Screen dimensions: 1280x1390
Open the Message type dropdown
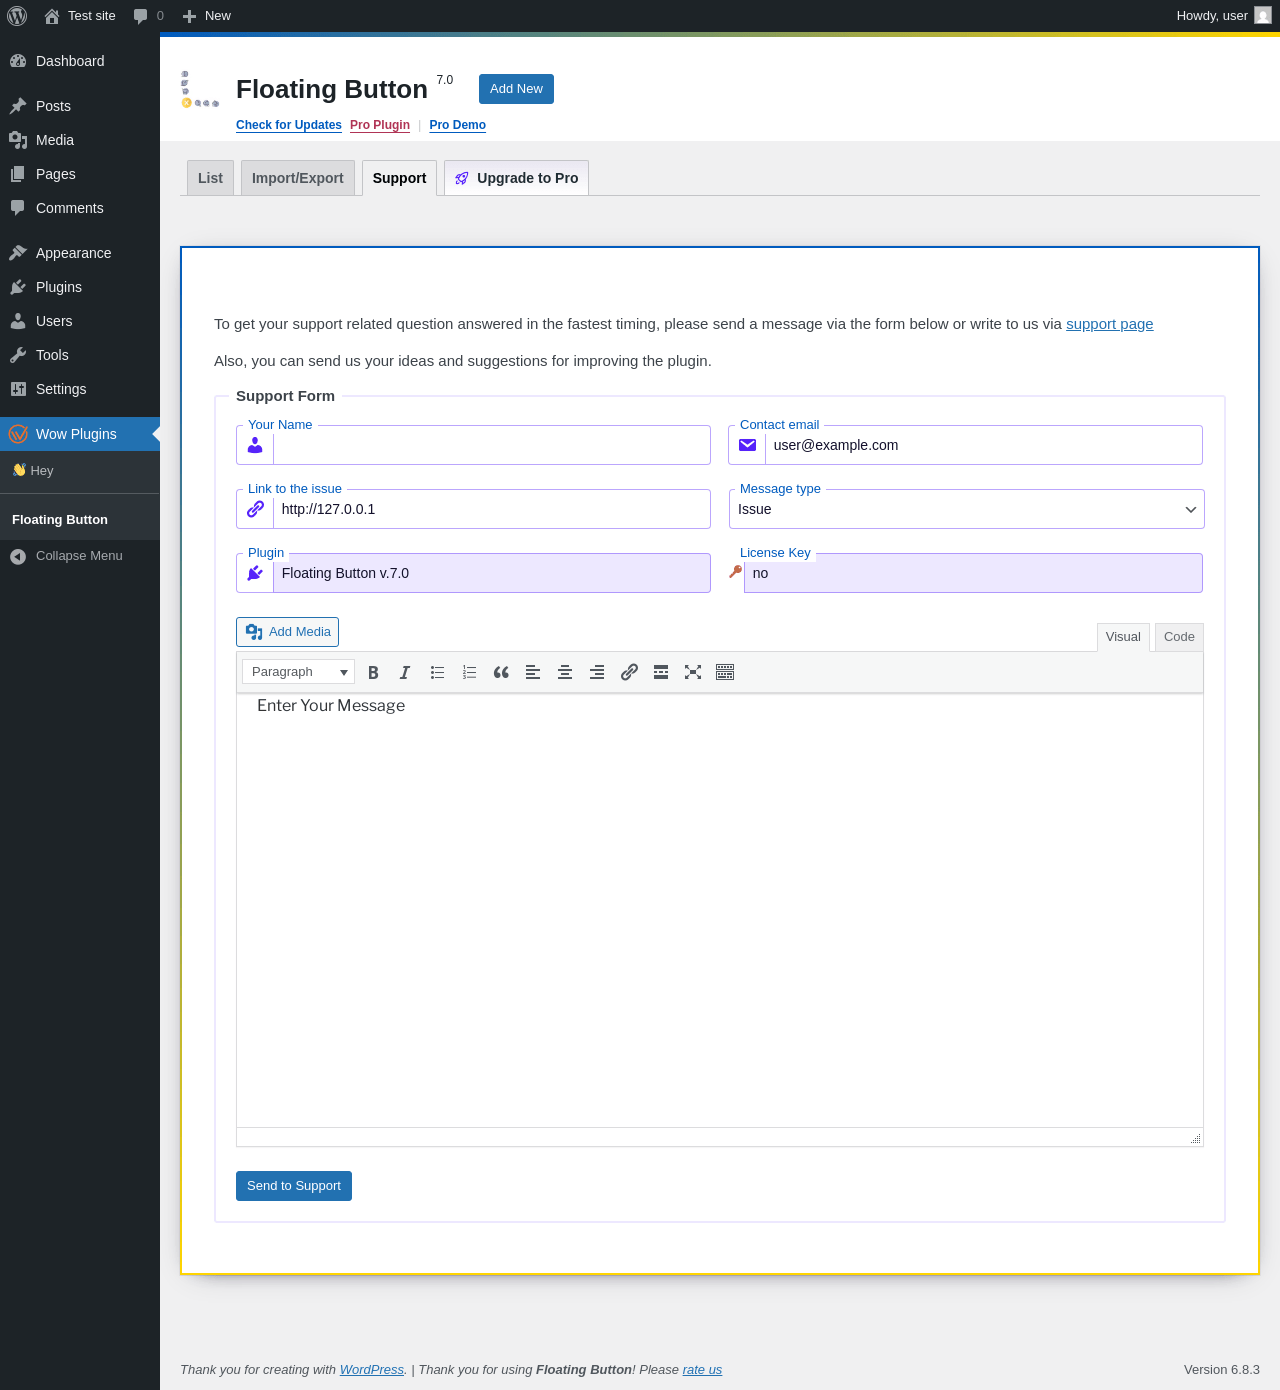pos(966,509)
